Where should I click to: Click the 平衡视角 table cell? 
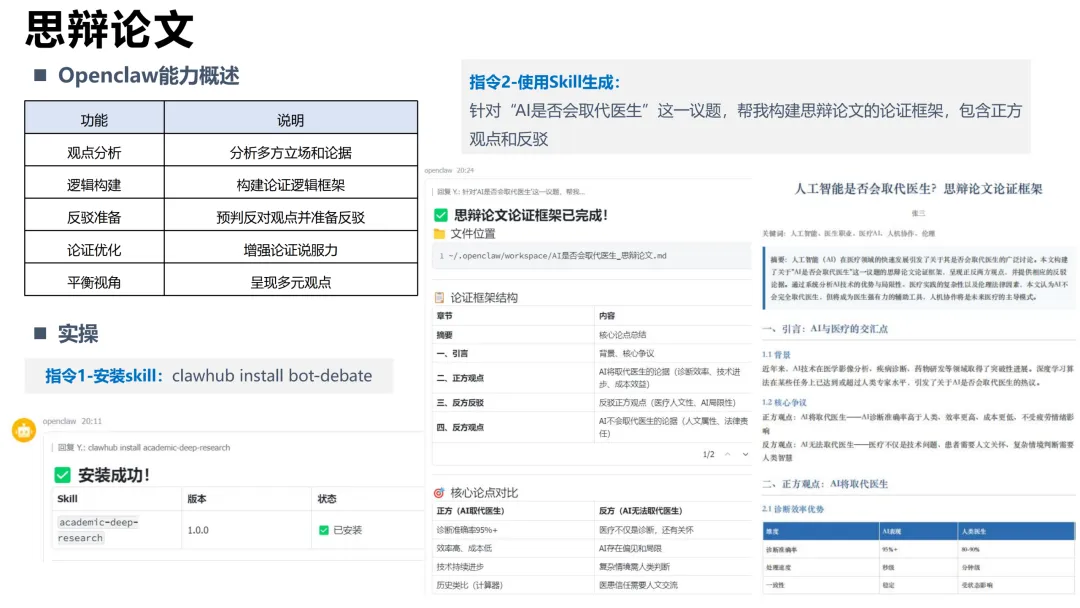pyautogui.click(x=94, y=282)
